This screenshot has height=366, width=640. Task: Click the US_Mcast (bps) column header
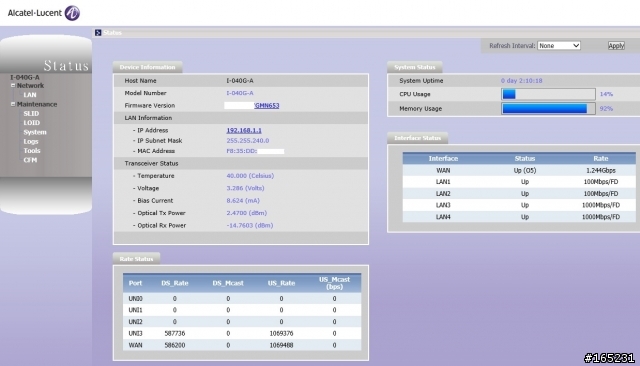(x=334, y=283)
